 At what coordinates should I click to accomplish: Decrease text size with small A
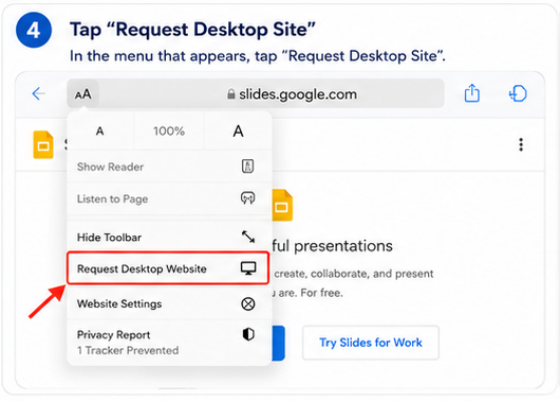click(100, 131)
